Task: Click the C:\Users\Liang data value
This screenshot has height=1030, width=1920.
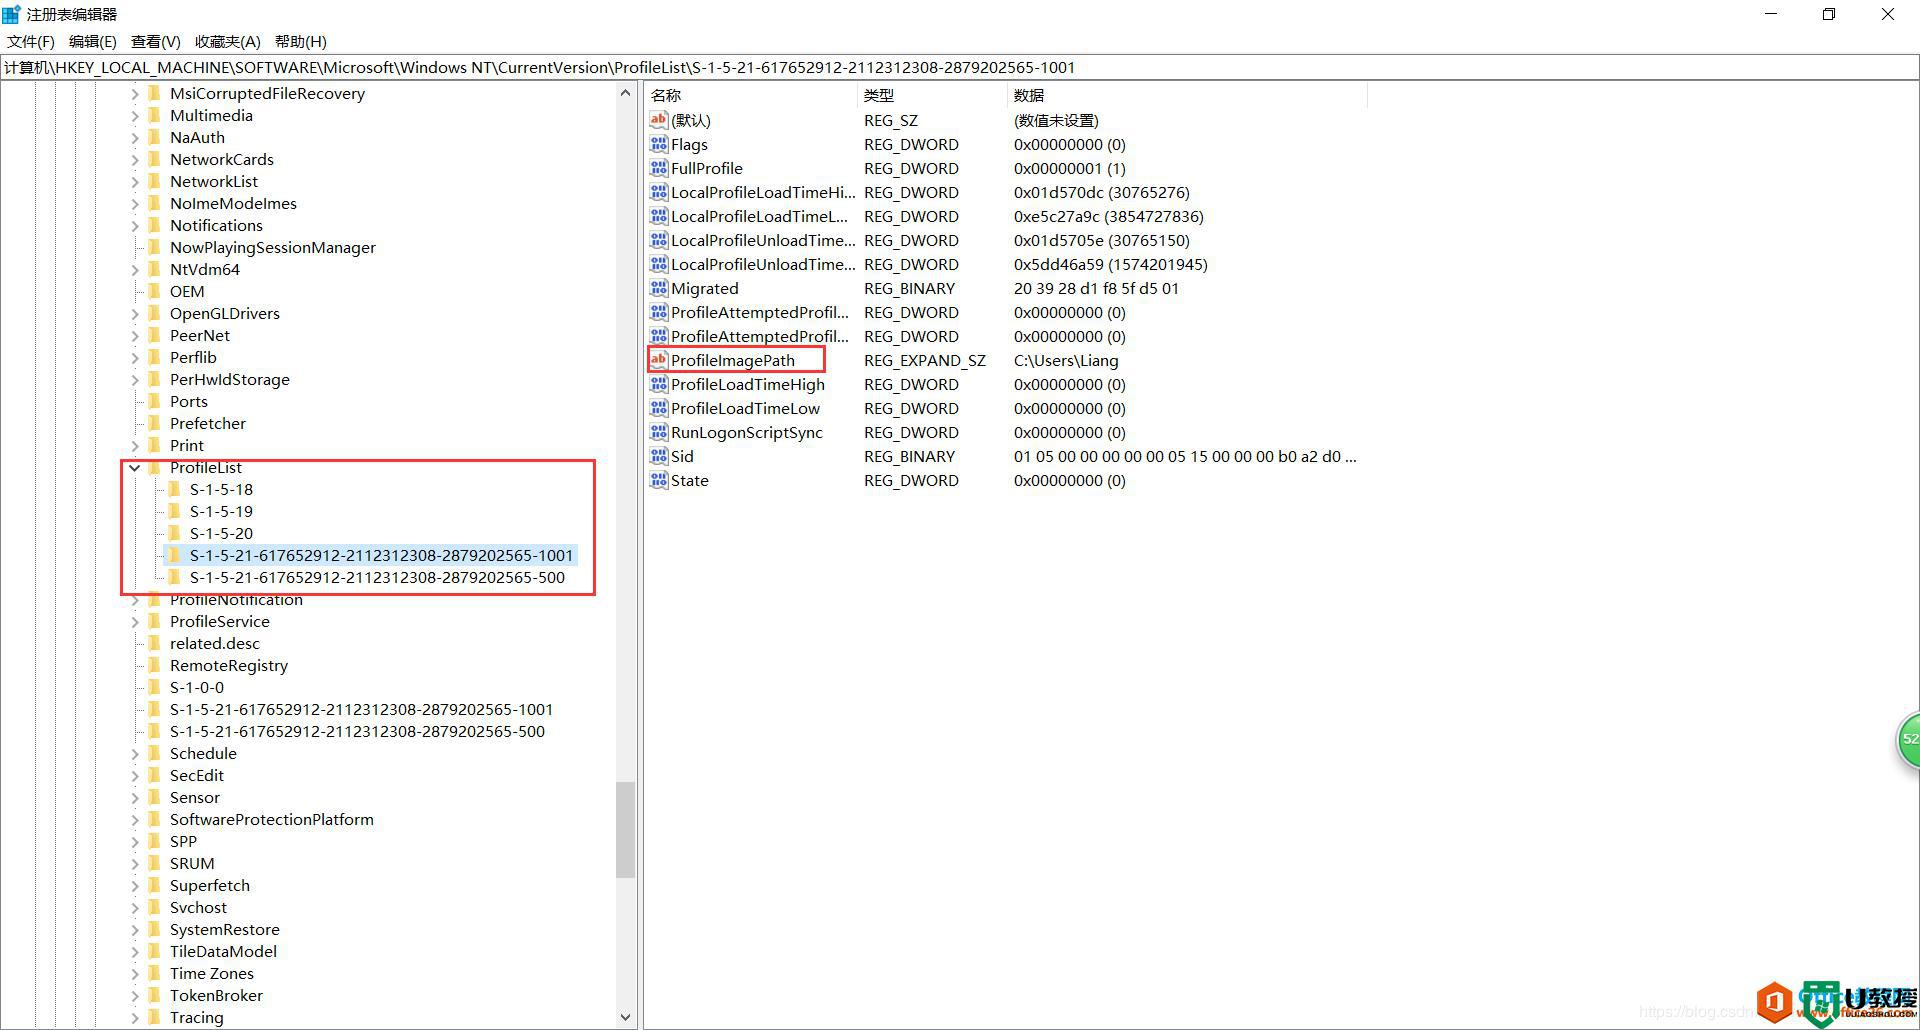Action: pos(1066,360)
